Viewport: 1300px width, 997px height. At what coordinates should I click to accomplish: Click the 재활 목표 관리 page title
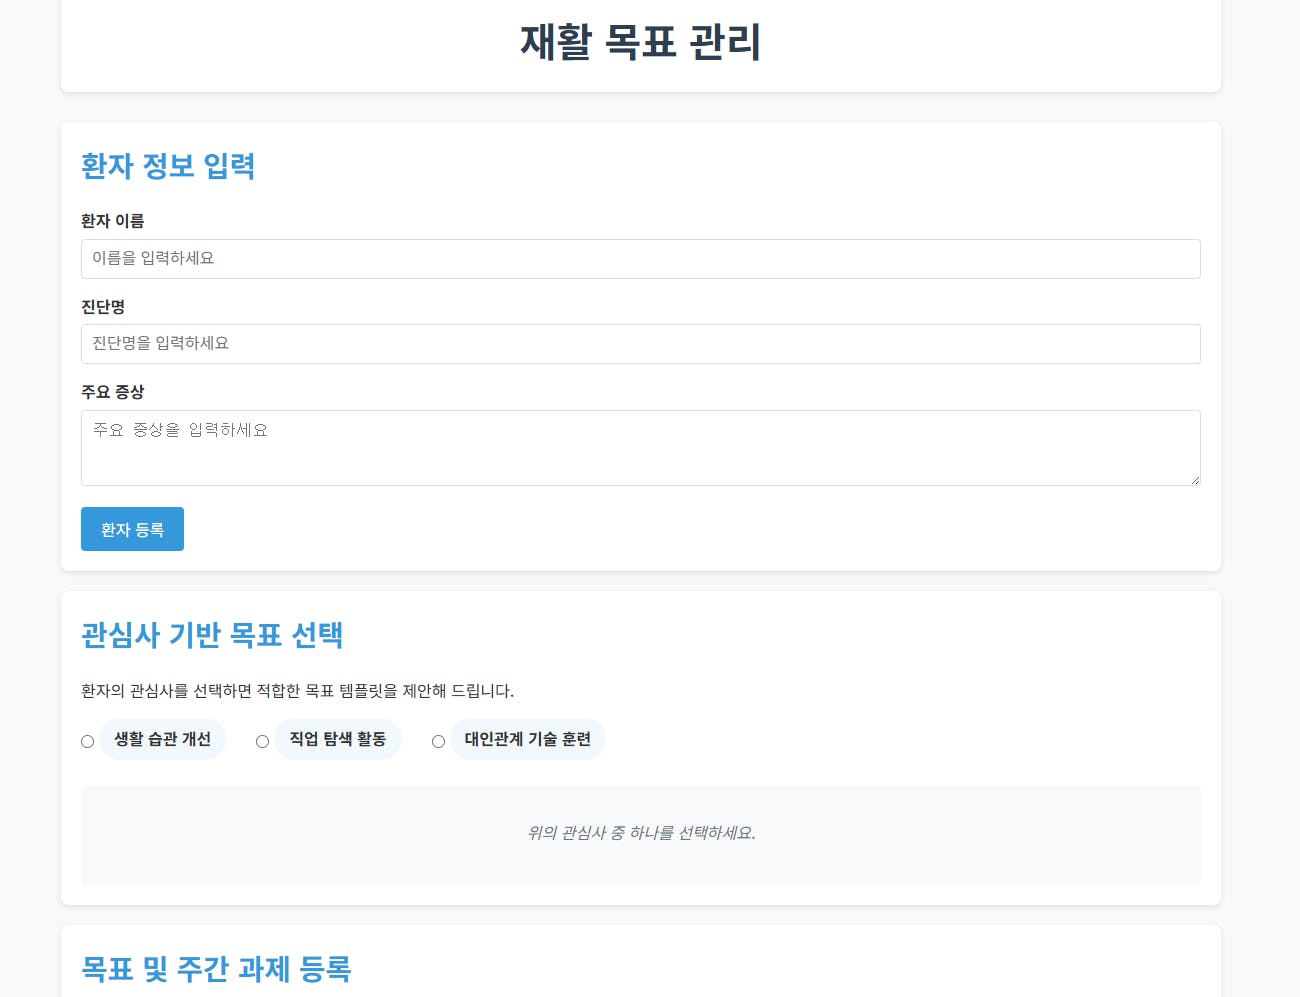[640, 42]
